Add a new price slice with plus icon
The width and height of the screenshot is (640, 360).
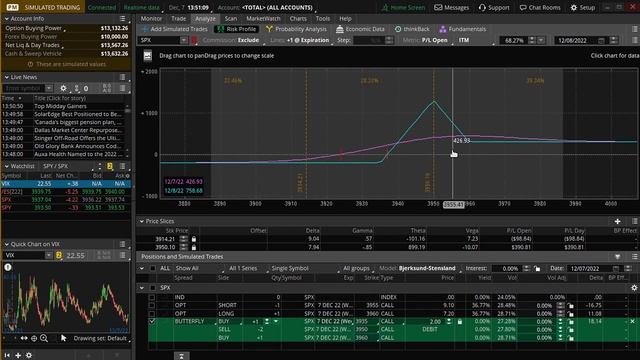618,221
